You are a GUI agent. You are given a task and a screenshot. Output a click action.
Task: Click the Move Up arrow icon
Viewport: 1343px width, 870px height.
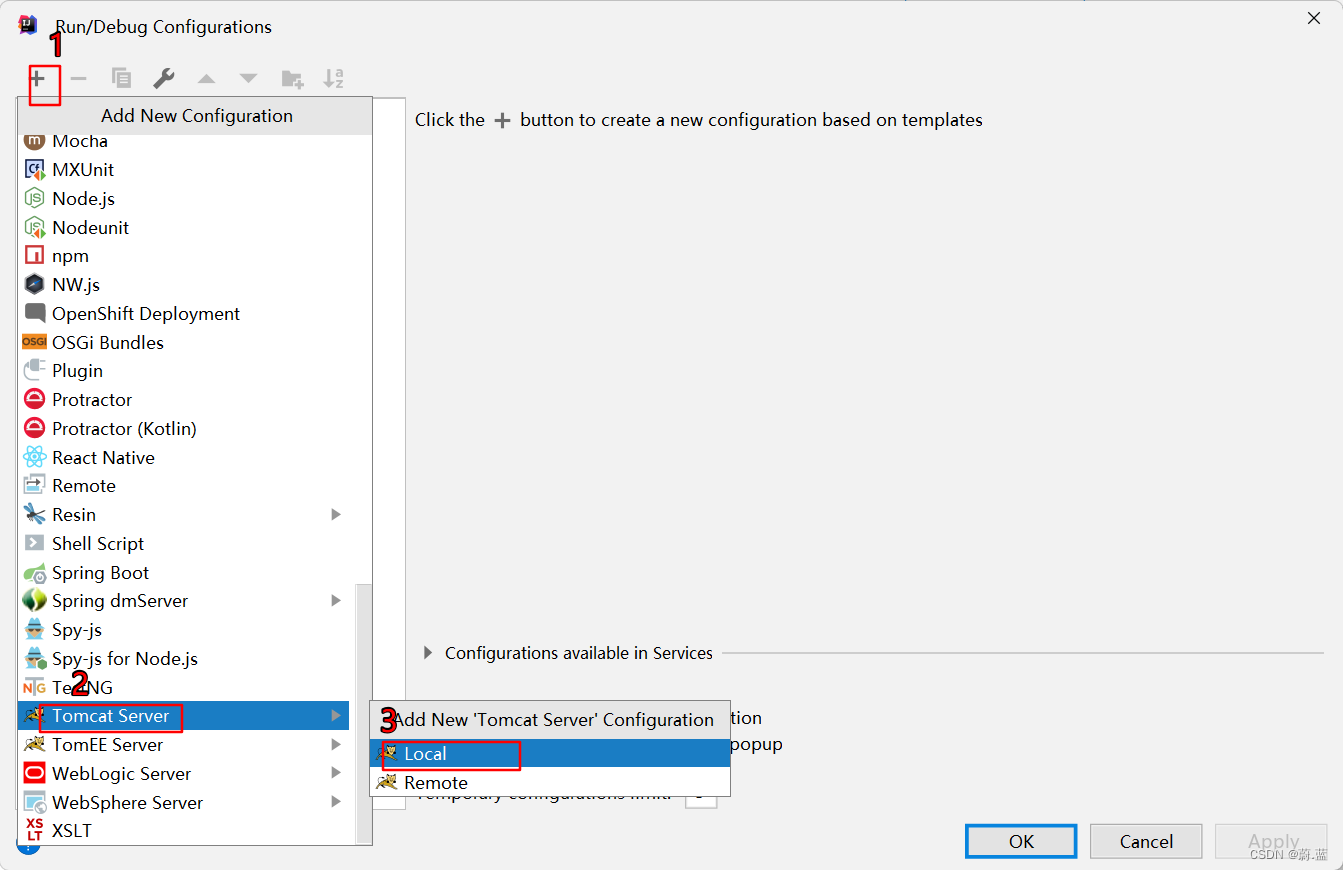click(x=206, y=78)
